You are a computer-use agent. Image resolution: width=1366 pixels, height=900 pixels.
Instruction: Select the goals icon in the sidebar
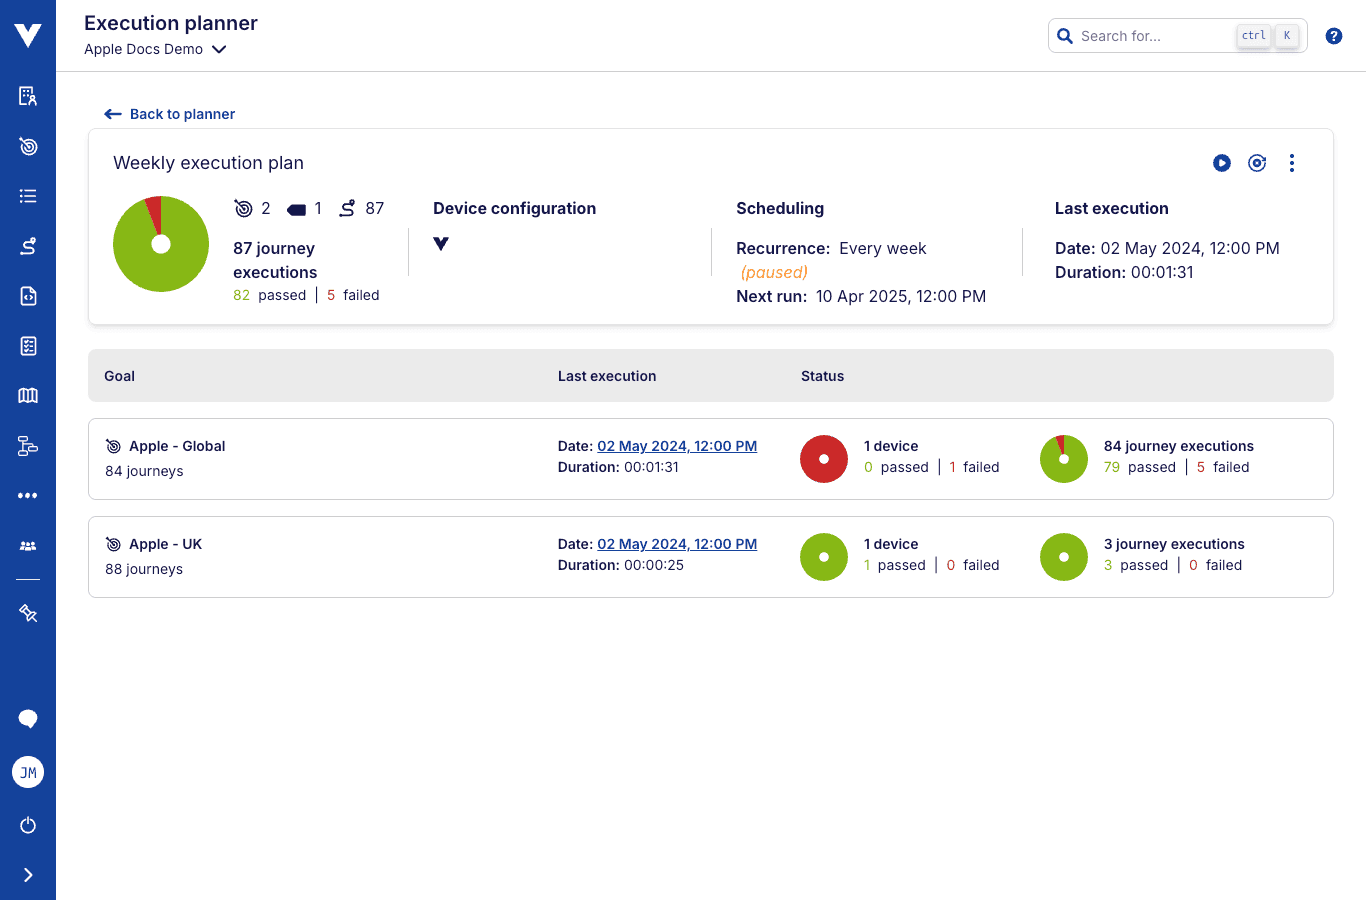(27, 146)
